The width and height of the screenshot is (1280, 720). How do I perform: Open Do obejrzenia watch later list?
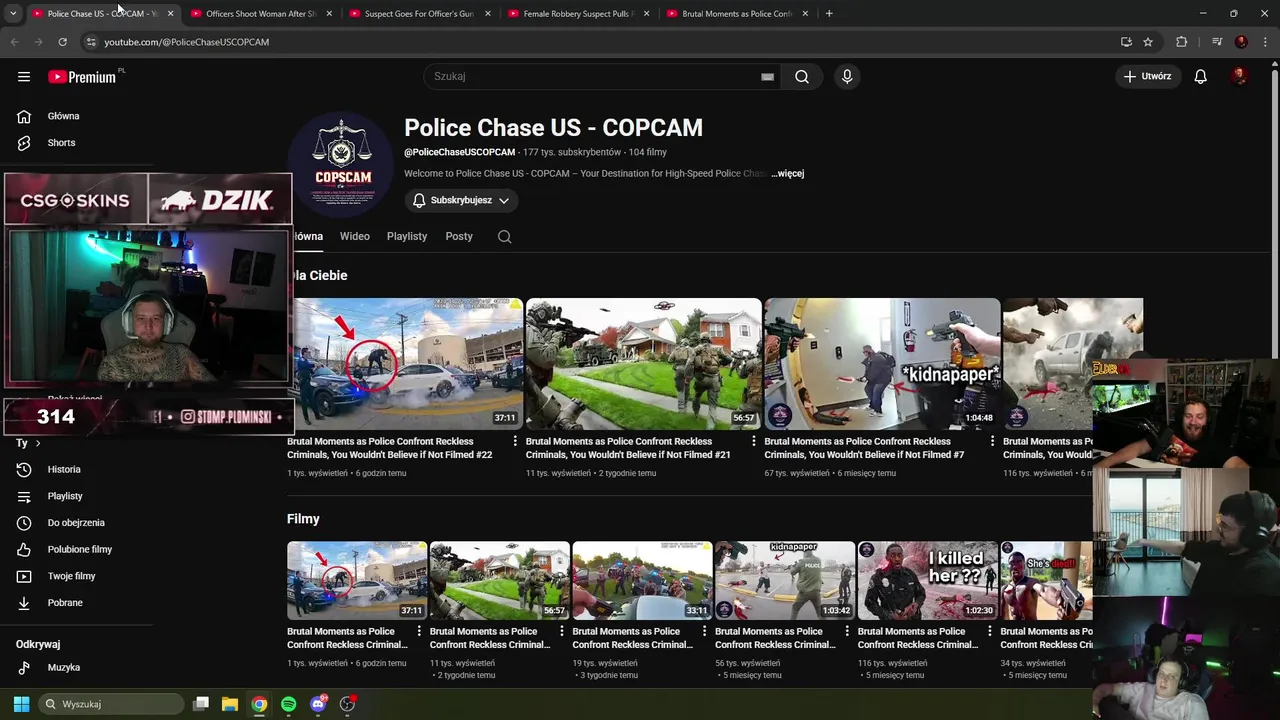pos(78,522)
